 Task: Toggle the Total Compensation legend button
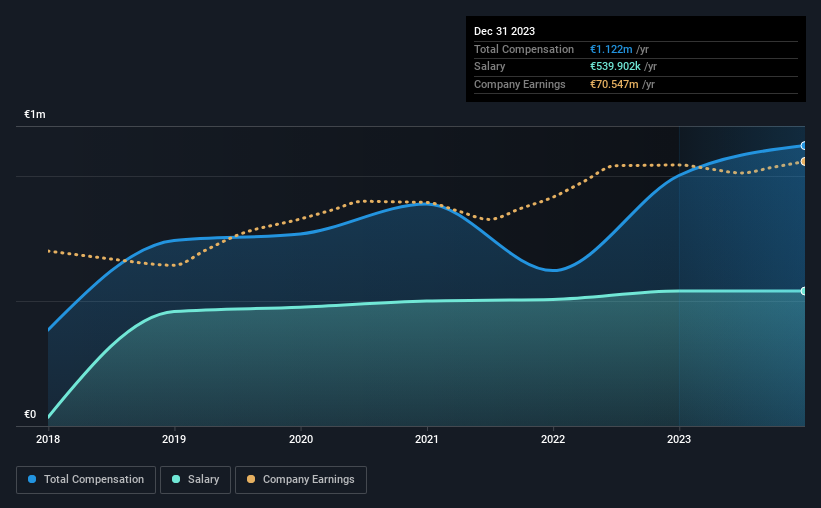coord(86,480)
